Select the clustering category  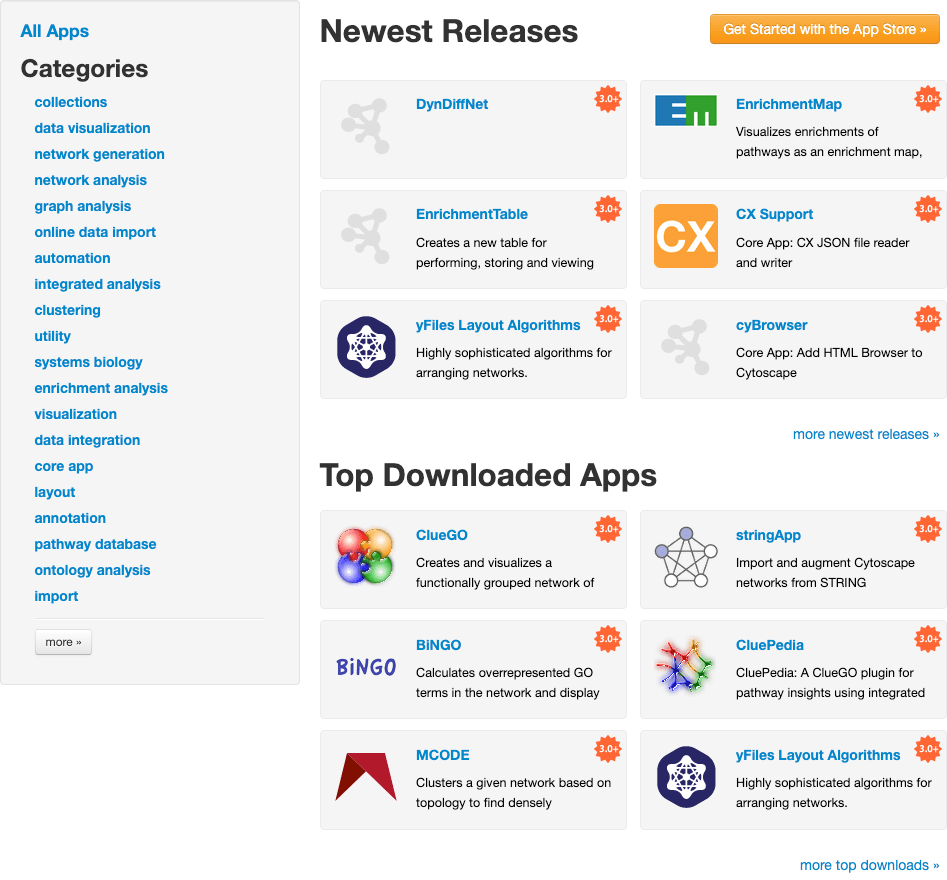(68, 310)
